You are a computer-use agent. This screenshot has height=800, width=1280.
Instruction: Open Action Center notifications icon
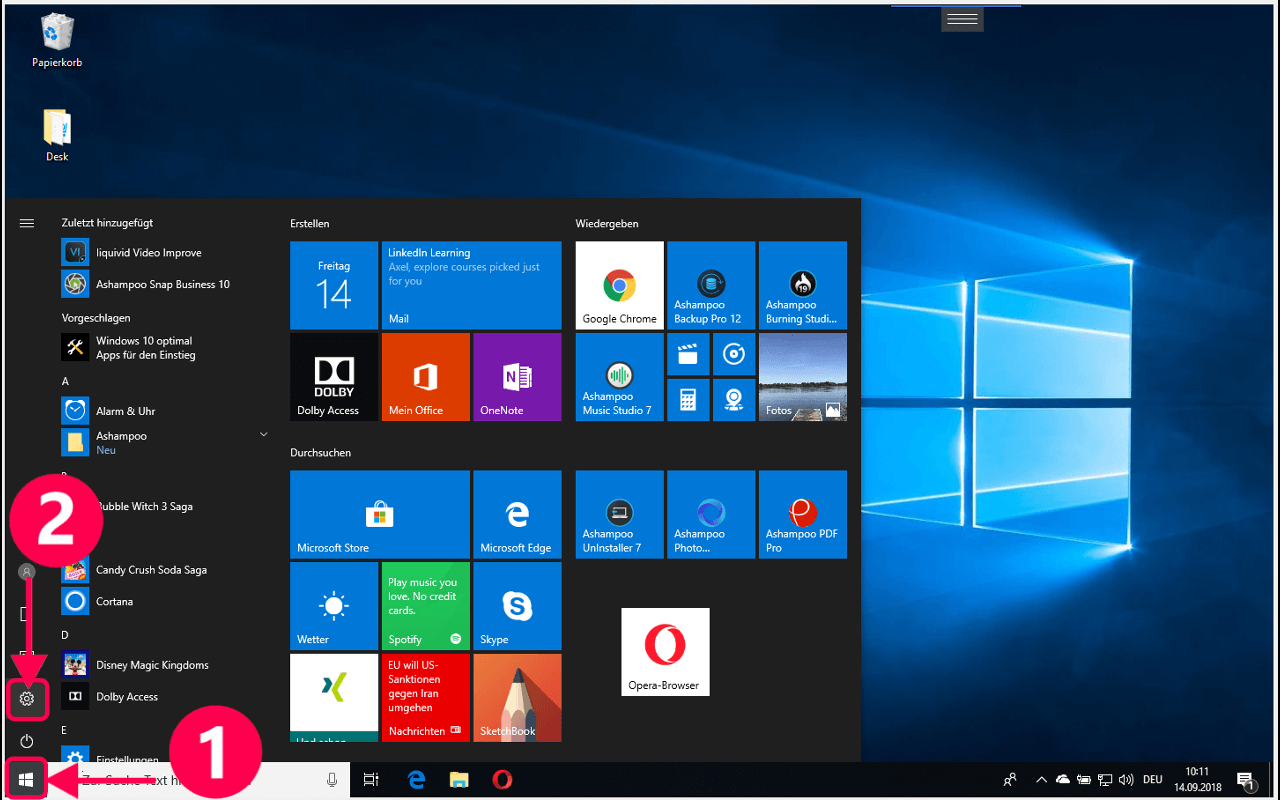pos(1246,780)
